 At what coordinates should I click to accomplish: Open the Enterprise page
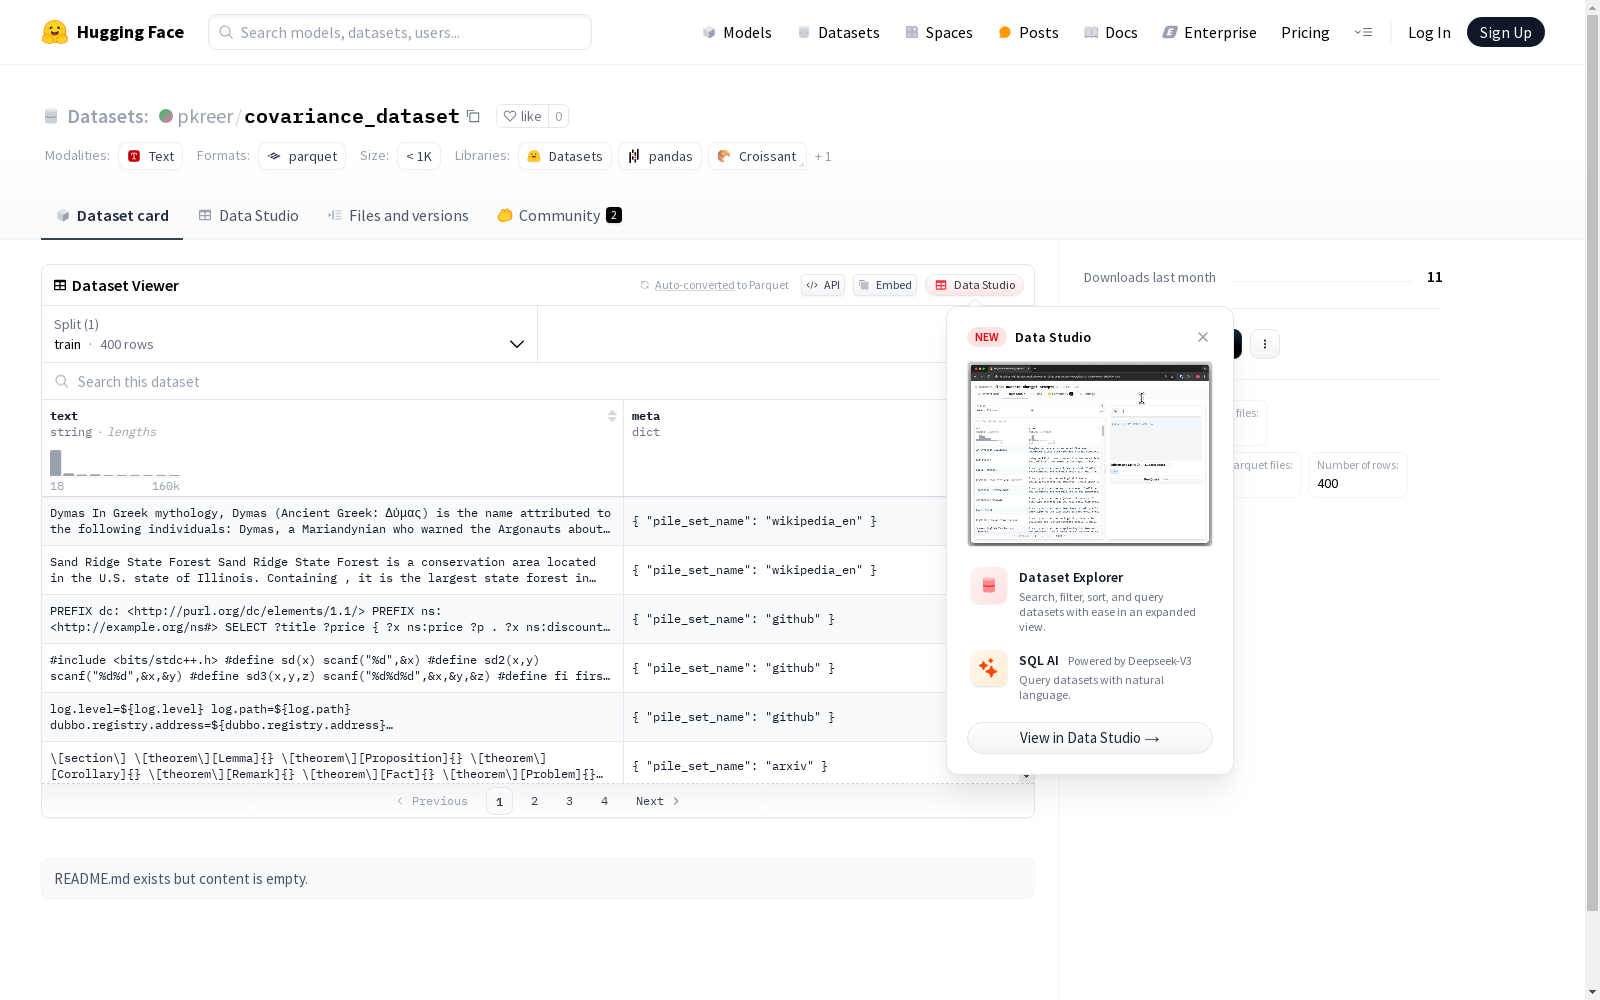(1210, 32)
